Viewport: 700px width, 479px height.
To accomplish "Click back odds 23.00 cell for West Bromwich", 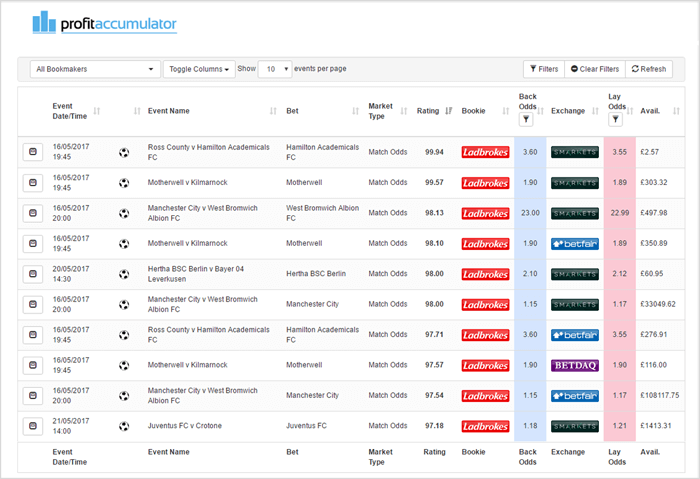I will pyautogui.click(x=530, y=213).
